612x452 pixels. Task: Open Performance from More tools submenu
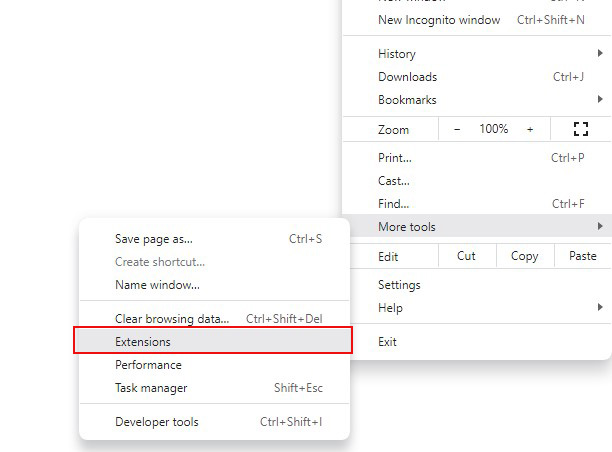pos(214,365)
